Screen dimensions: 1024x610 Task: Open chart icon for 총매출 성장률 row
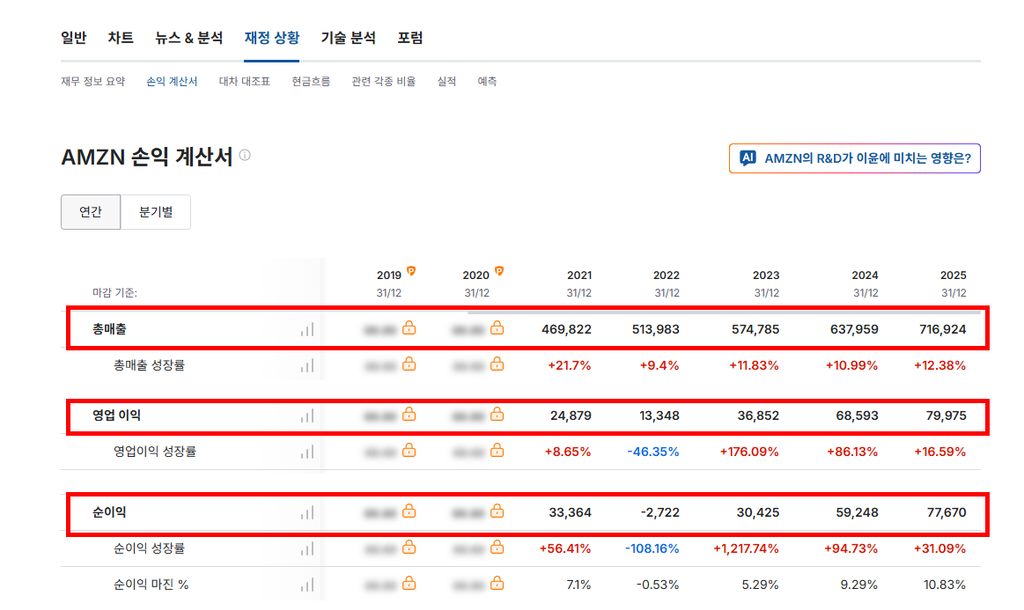click(307, 366)
